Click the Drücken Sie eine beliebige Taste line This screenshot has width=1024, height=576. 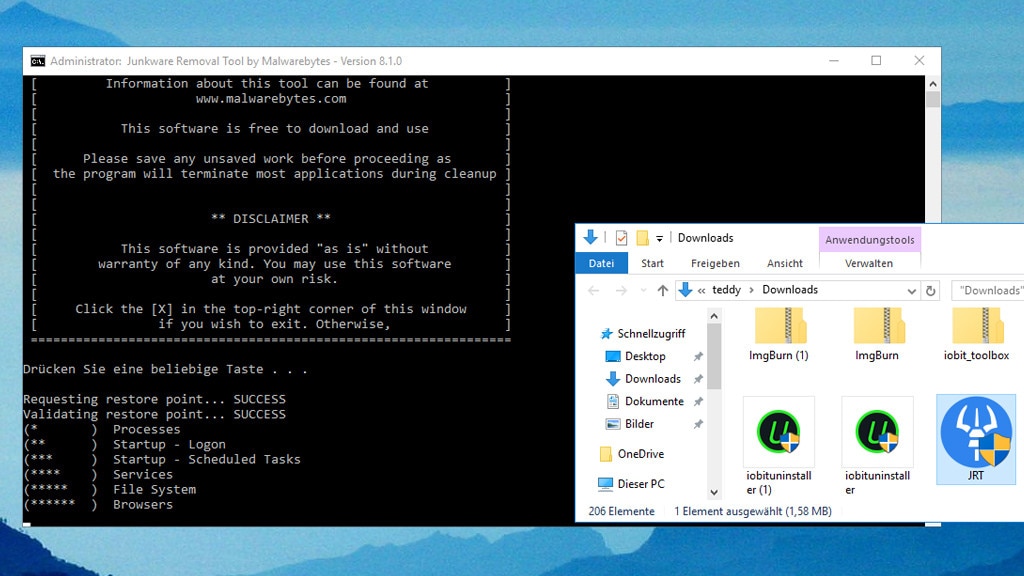point(165,370)
